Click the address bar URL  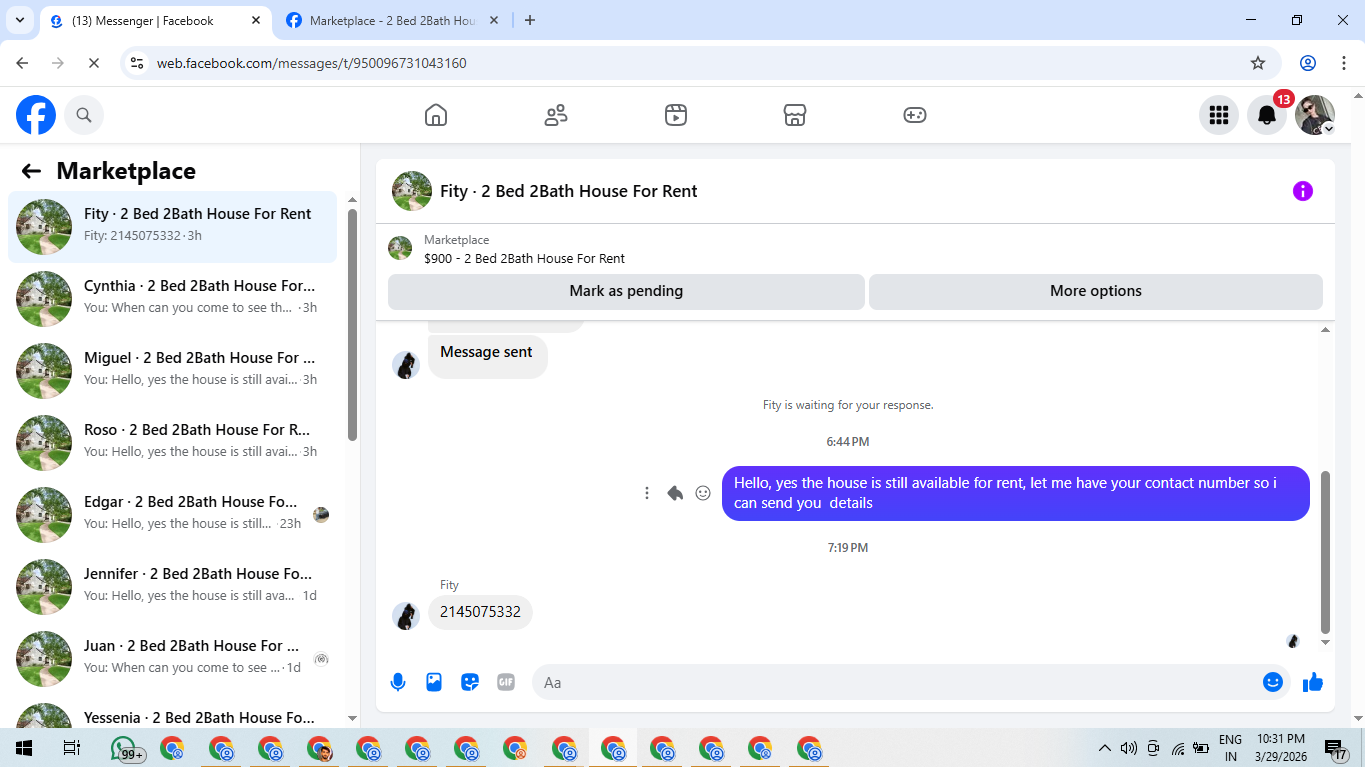311,63
